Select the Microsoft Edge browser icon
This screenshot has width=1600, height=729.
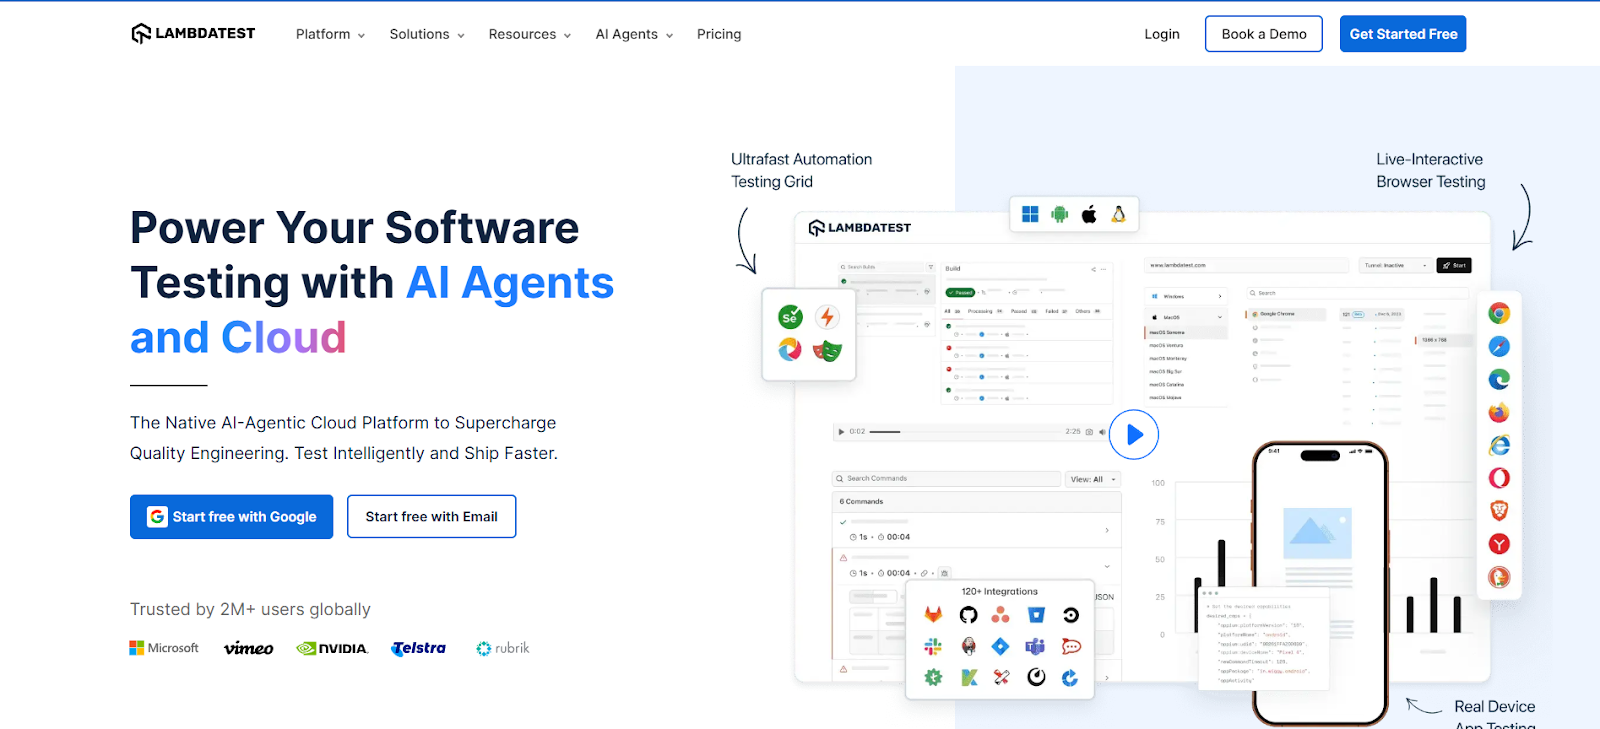(x=1499, y=379)
